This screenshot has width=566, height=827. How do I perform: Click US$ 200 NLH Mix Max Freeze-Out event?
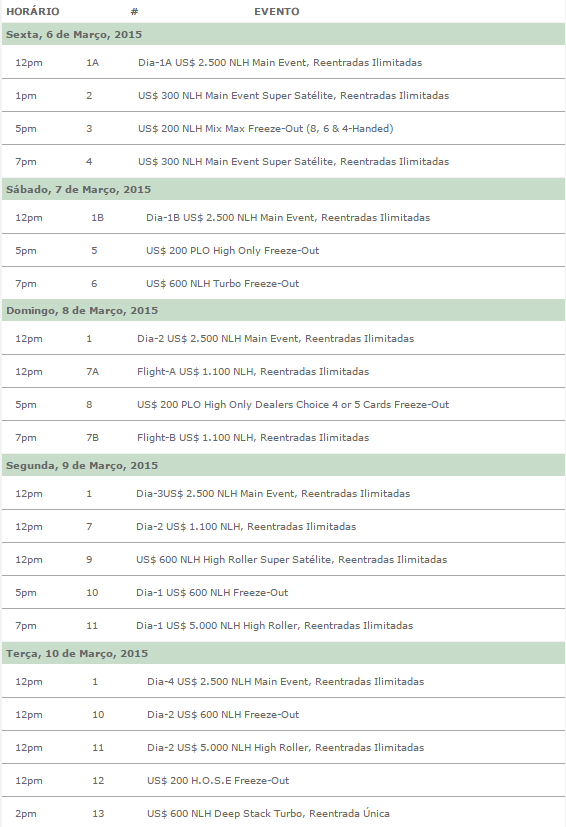(x=265, y=128)
